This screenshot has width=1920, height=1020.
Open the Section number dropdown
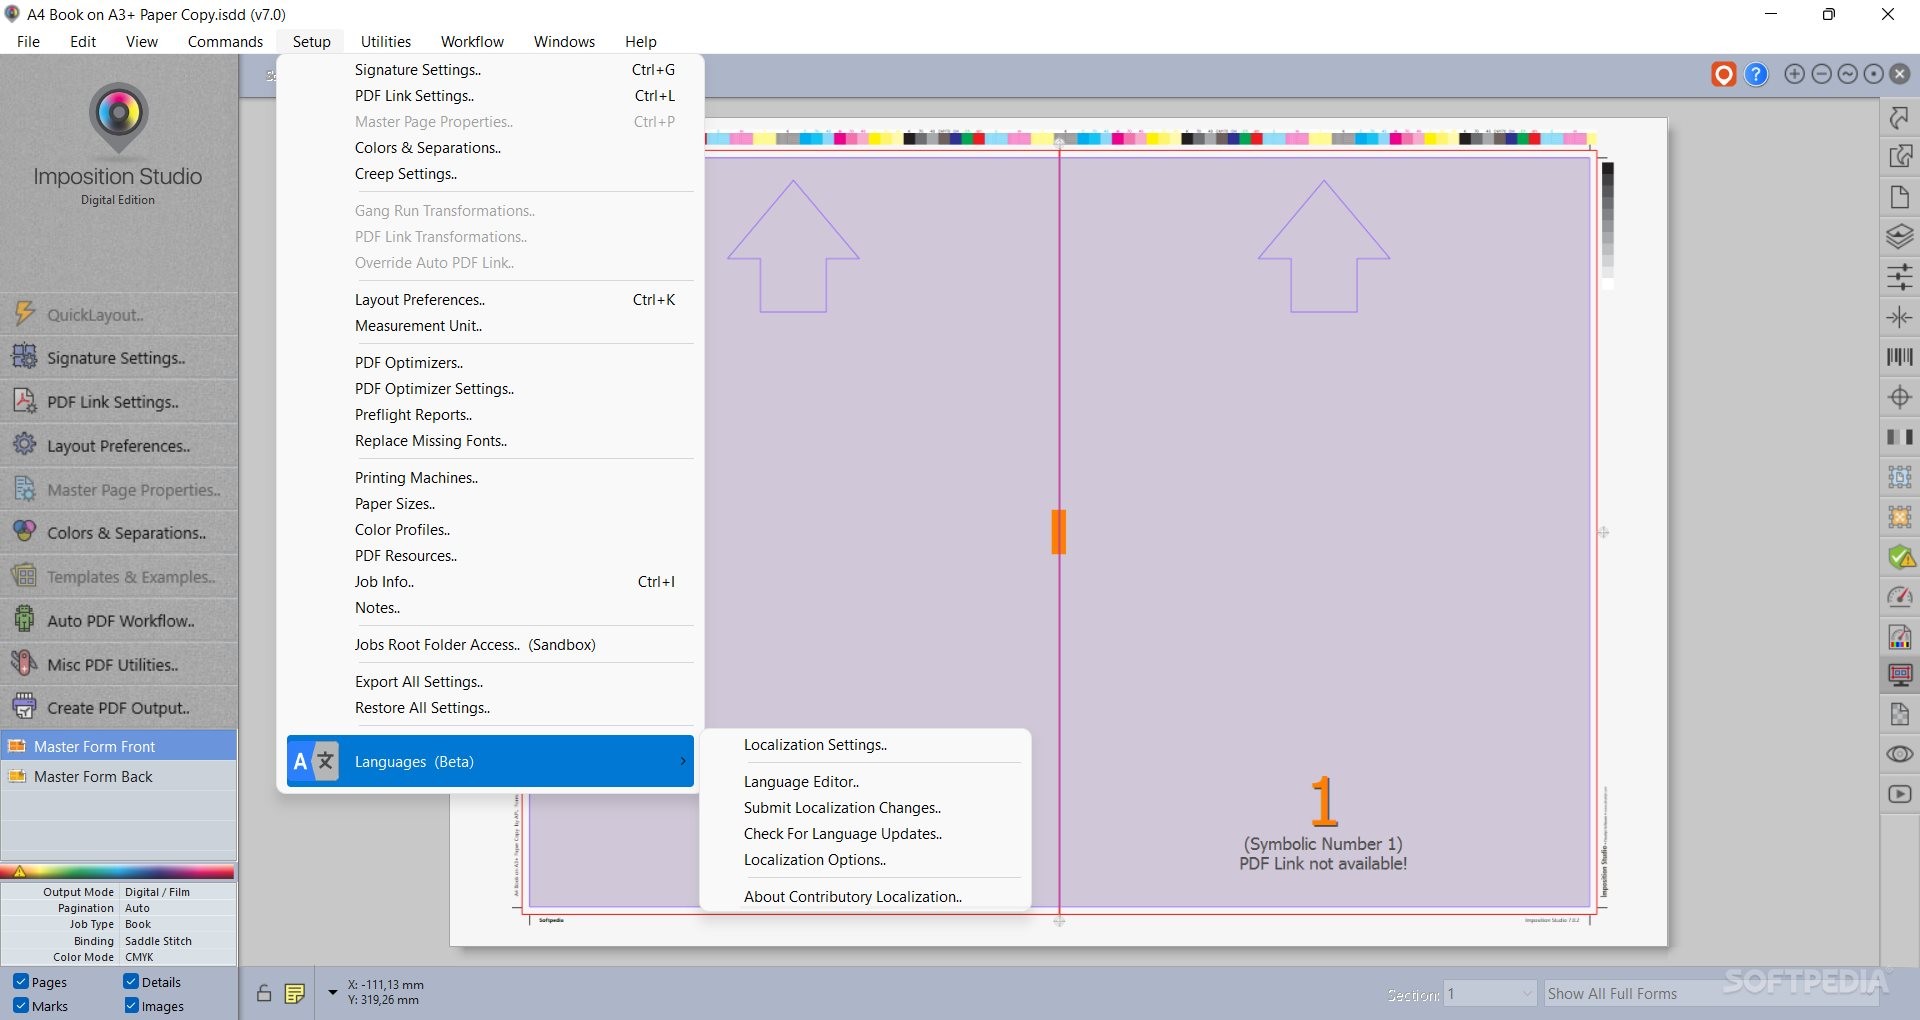(x=1489, y=993)
